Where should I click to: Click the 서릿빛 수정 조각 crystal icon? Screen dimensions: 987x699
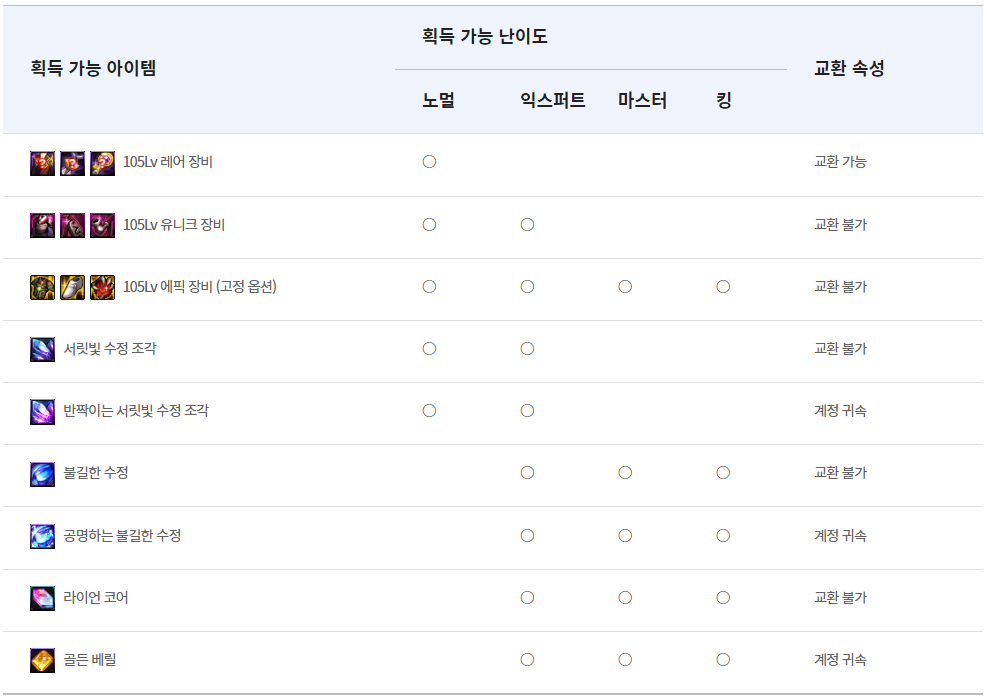(x=42, y=350)
